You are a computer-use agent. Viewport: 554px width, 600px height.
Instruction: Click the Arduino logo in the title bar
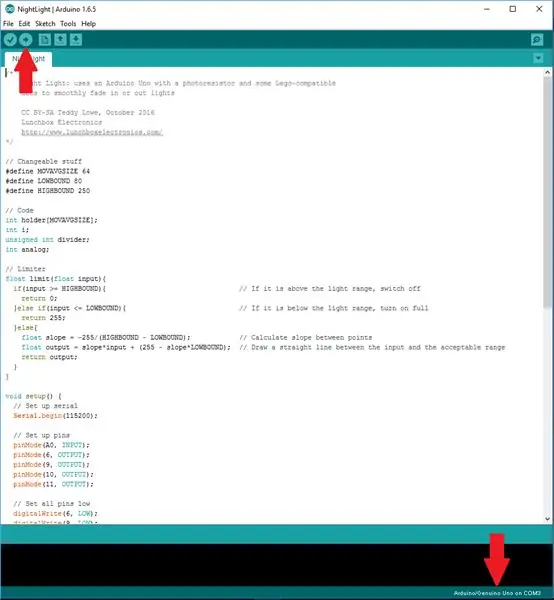10,9
